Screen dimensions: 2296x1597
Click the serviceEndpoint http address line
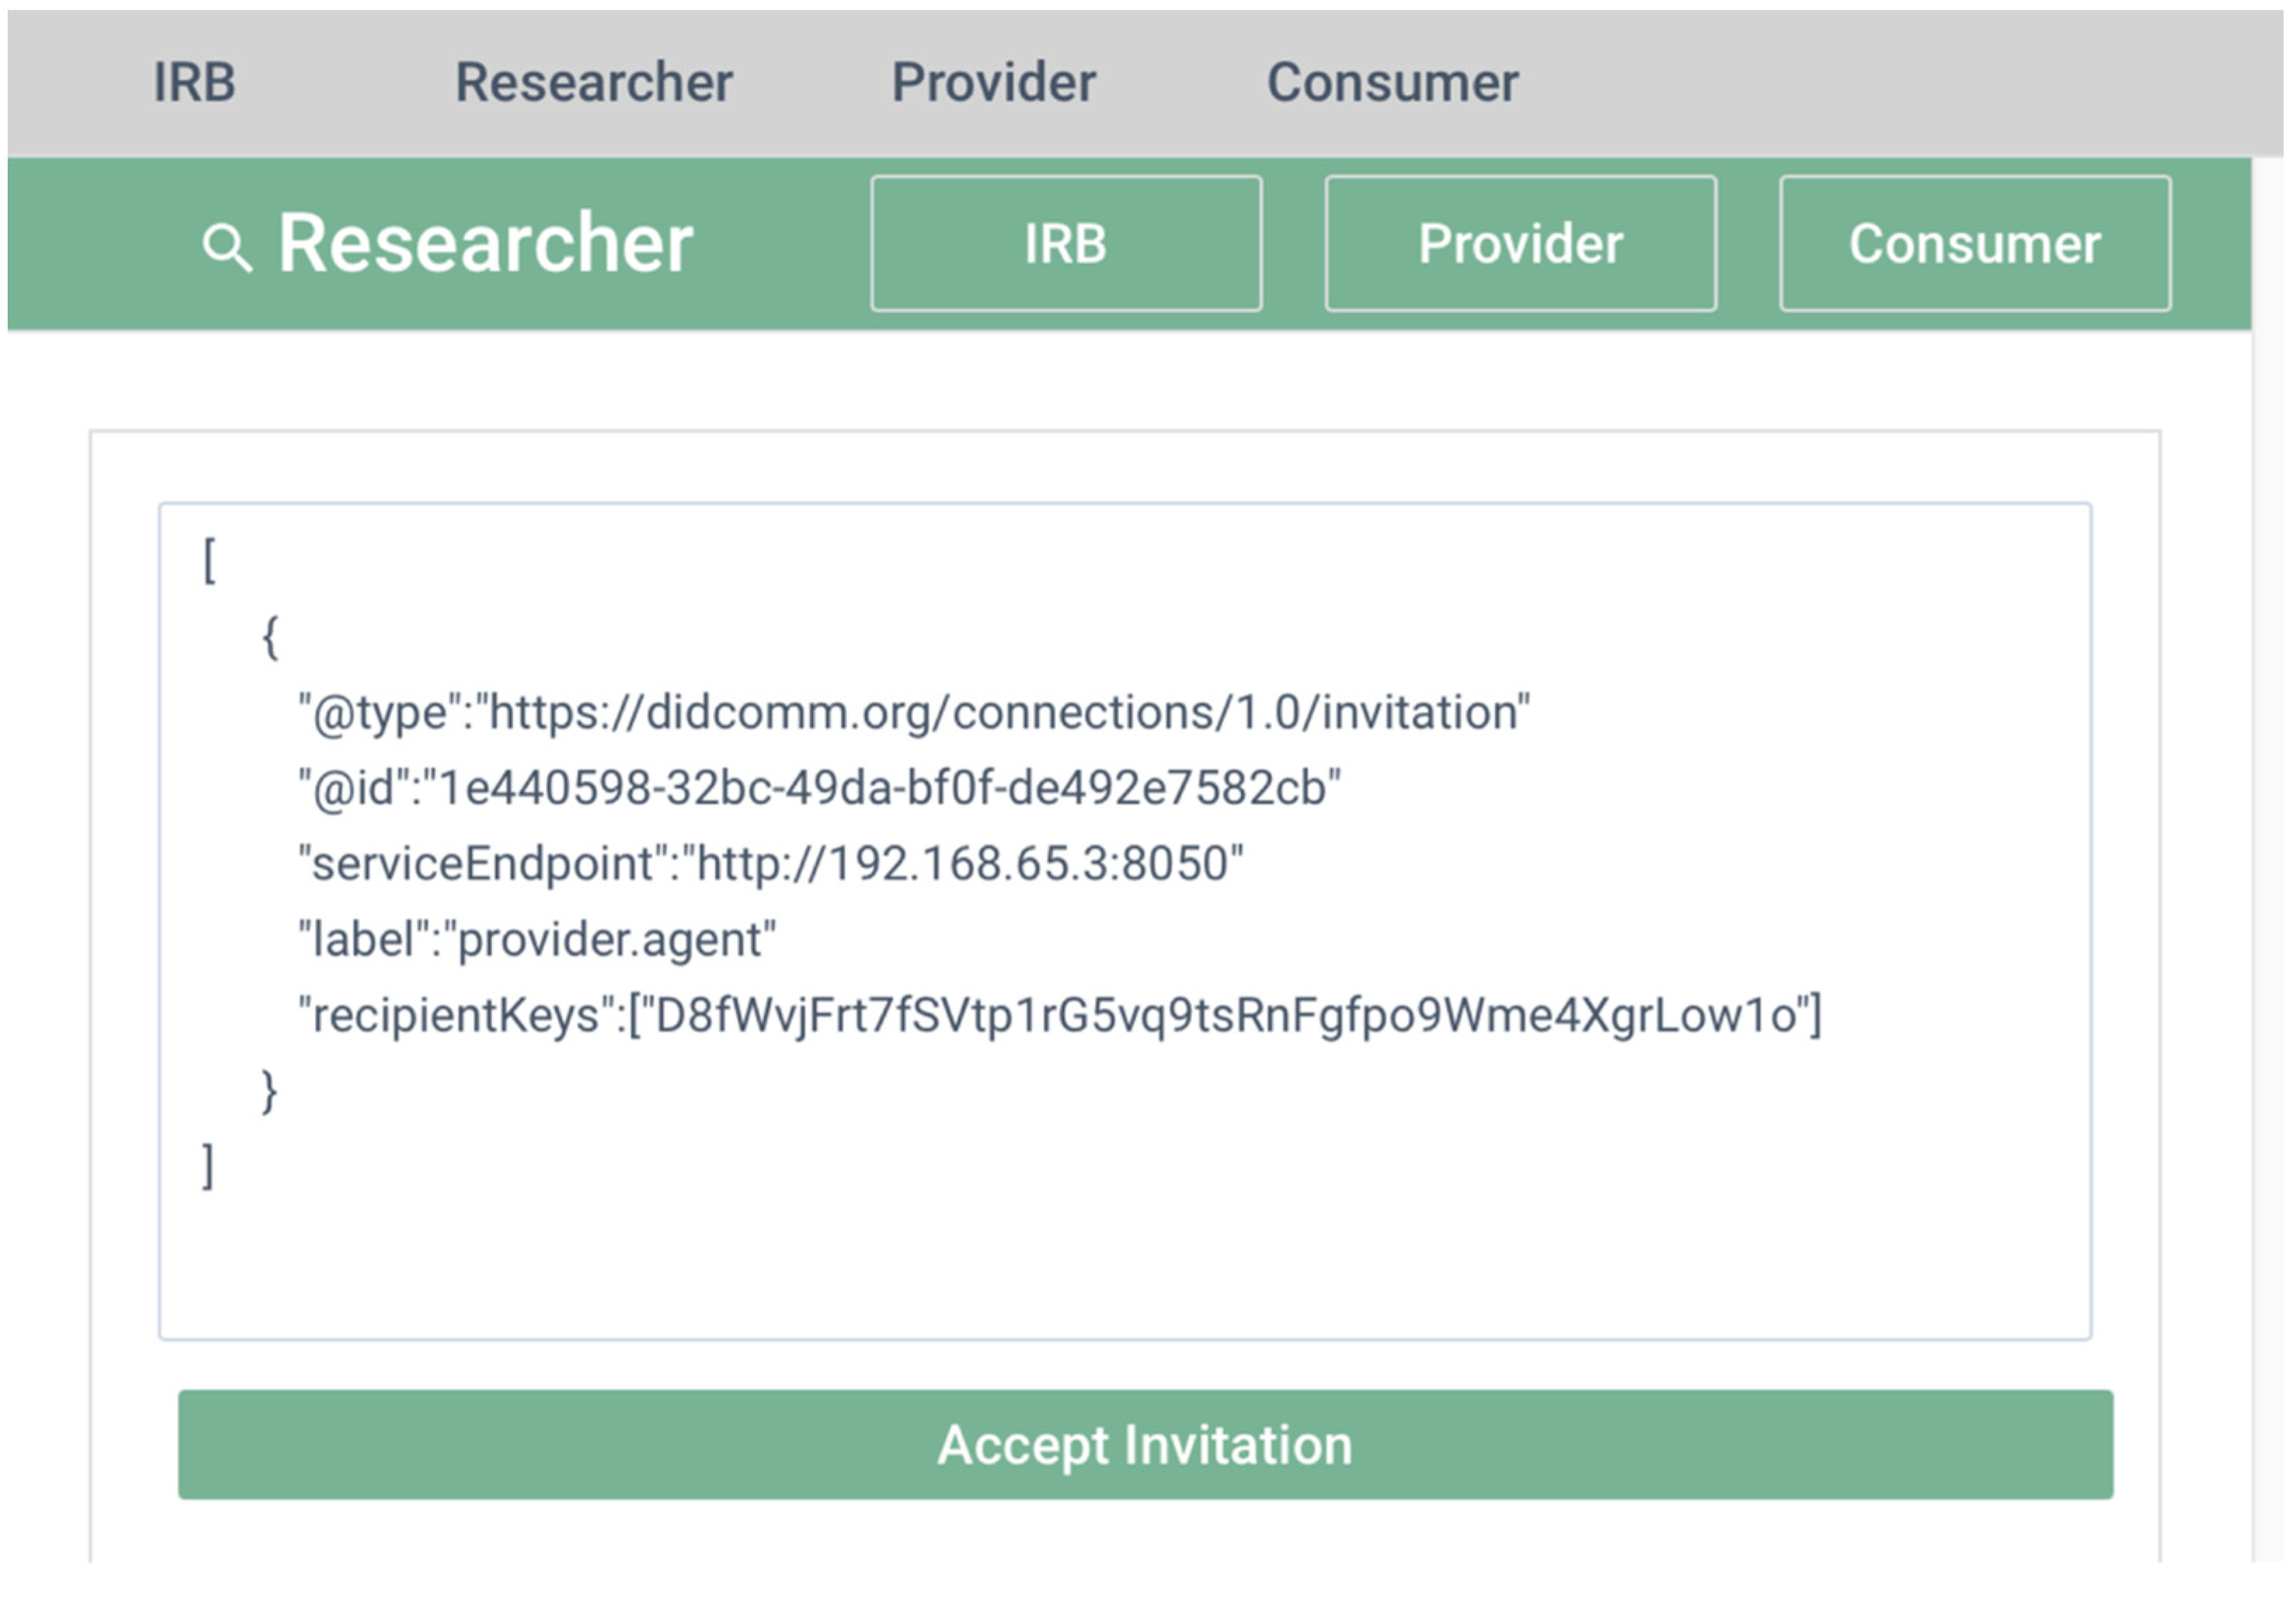click(x=770, y=863)
